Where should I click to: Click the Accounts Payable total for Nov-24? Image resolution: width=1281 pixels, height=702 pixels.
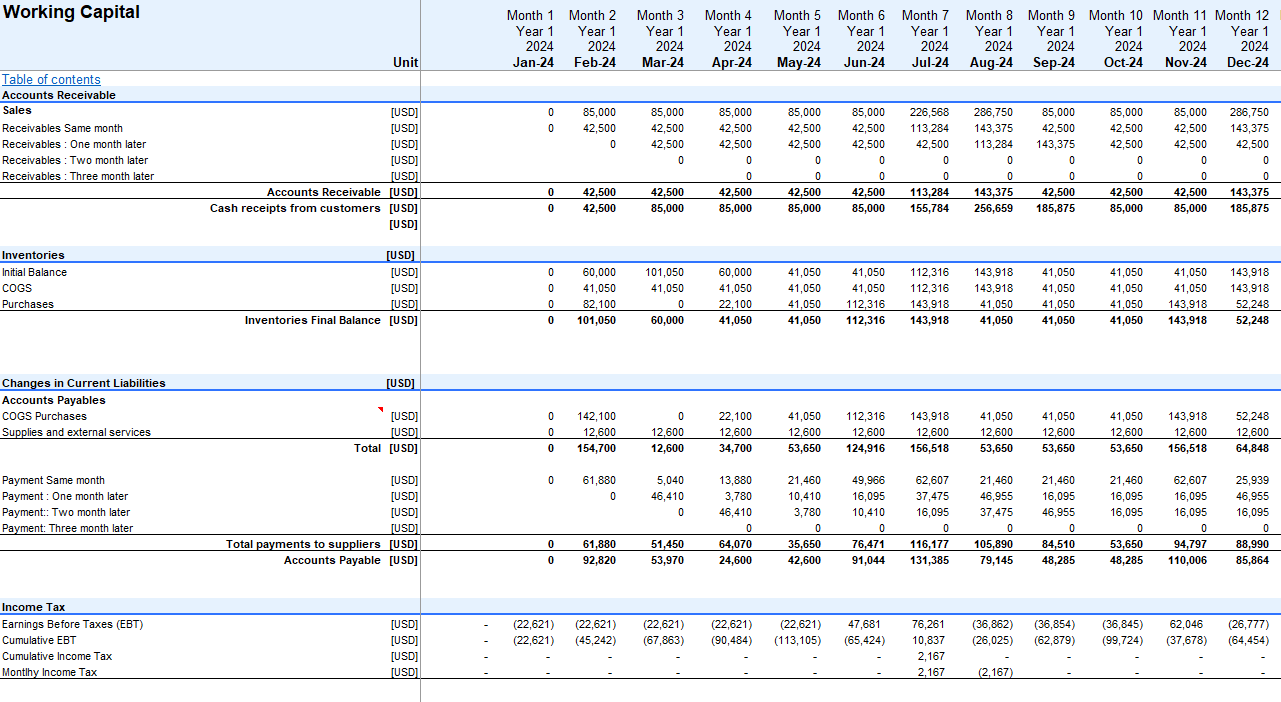tap(1186, 560)
